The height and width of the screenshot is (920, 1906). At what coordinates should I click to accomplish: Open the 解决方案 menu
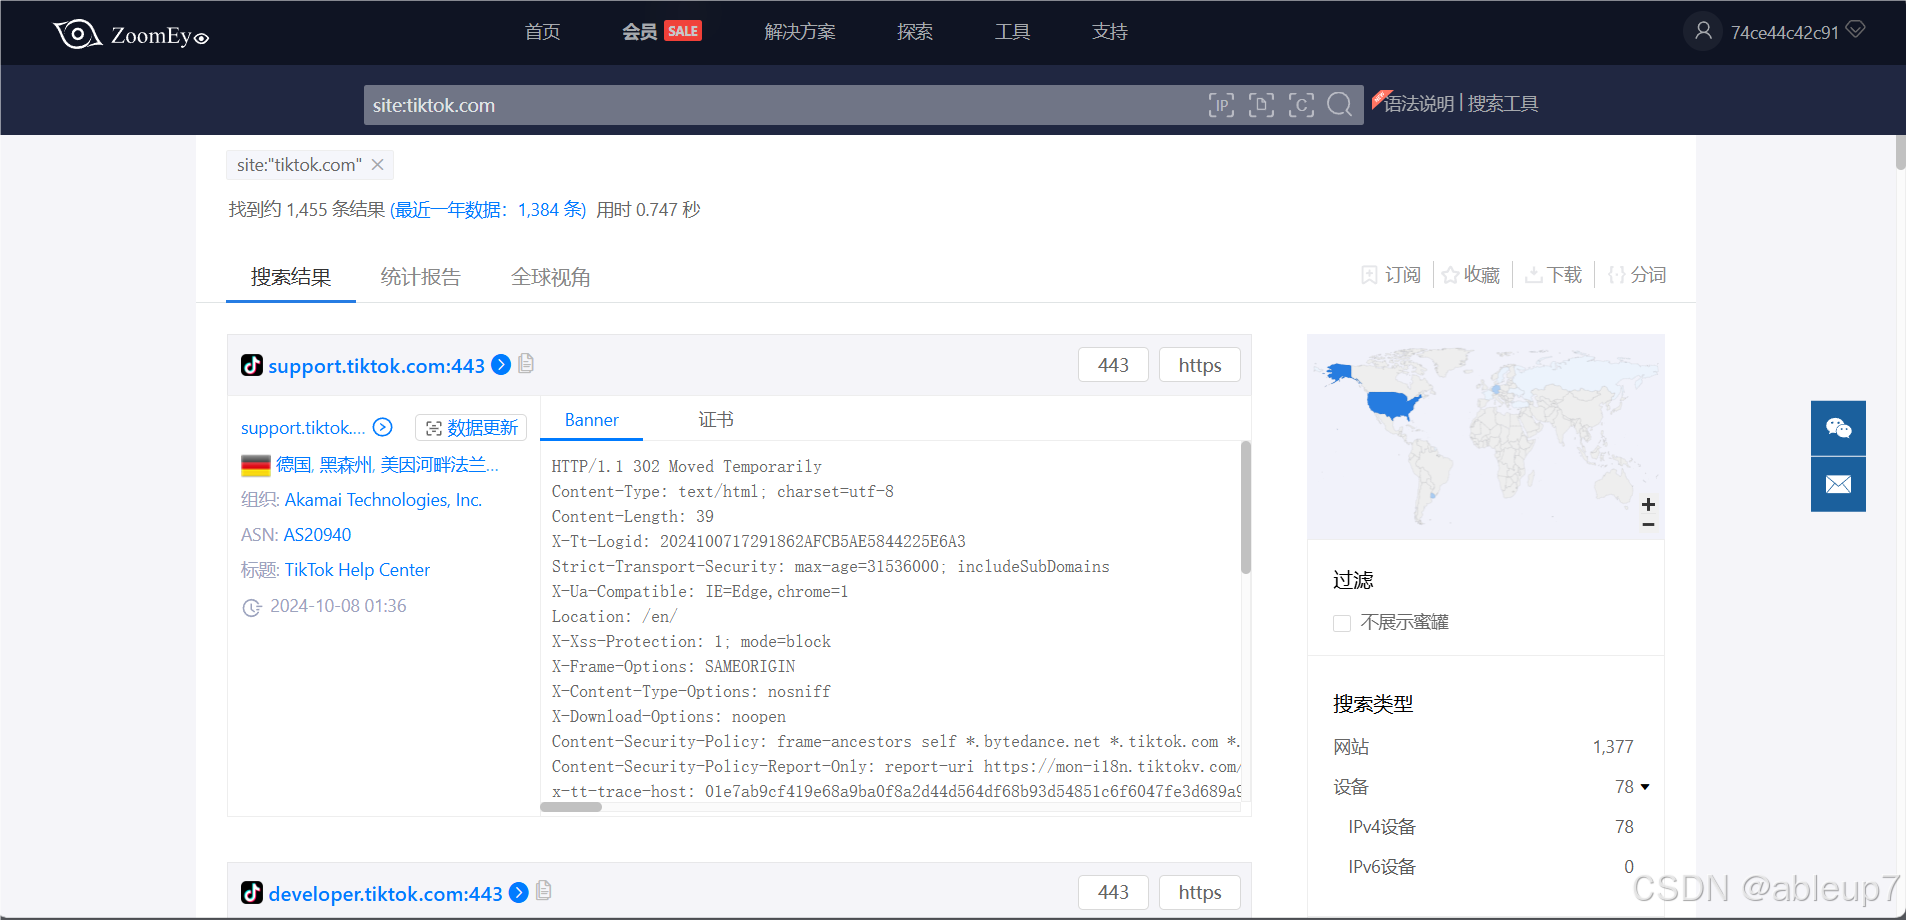pyautogui.click(x=800, y=32)
